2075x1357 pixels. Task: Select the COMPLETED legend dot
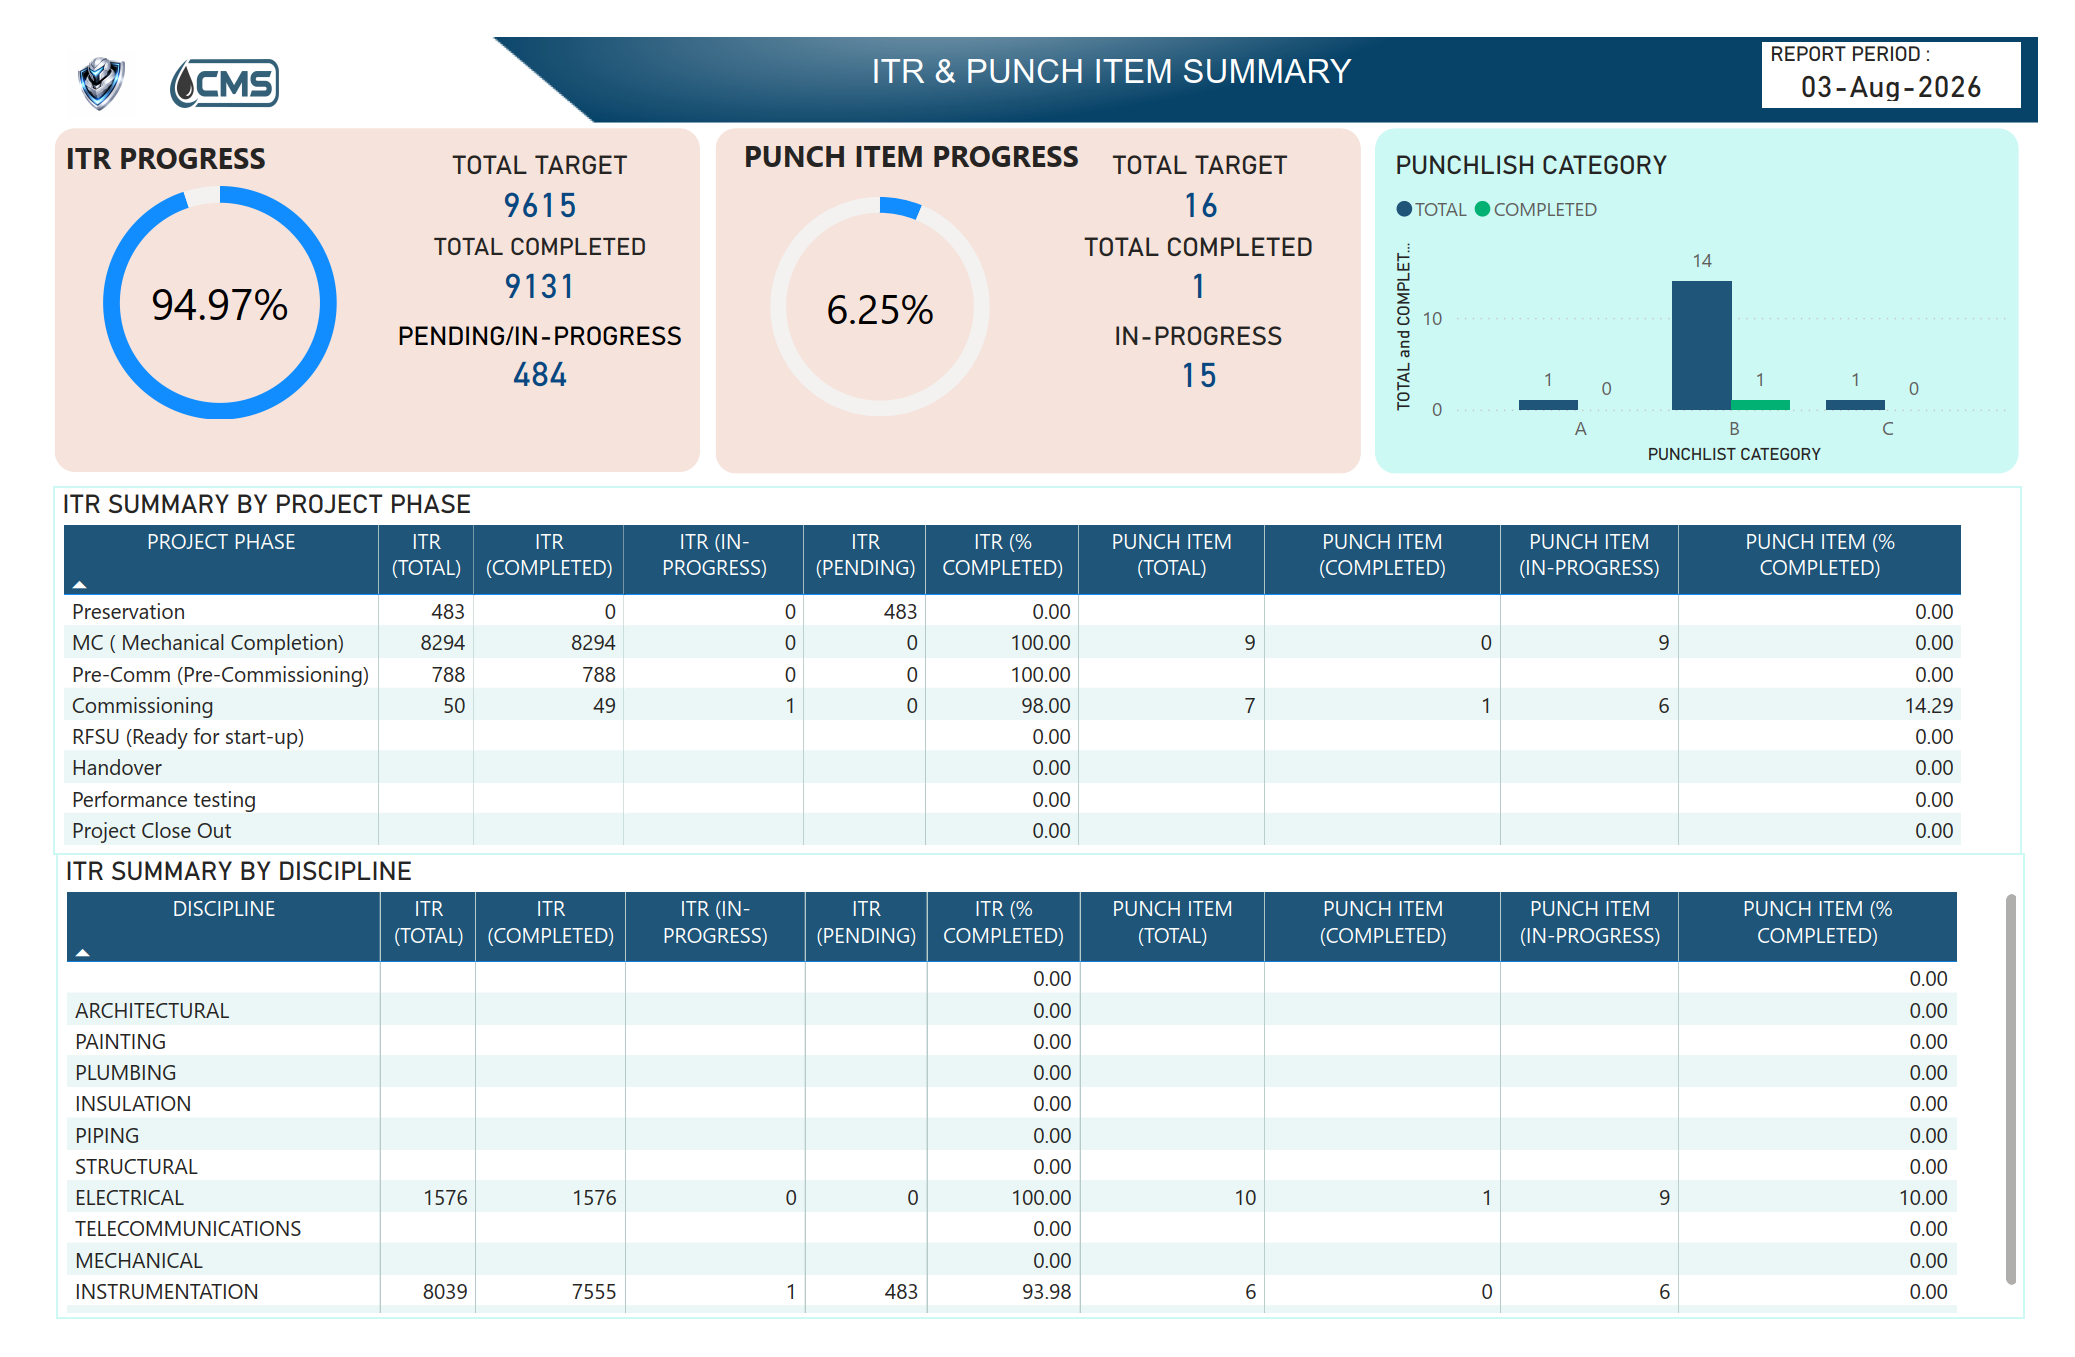click(x=1483, y=209)
